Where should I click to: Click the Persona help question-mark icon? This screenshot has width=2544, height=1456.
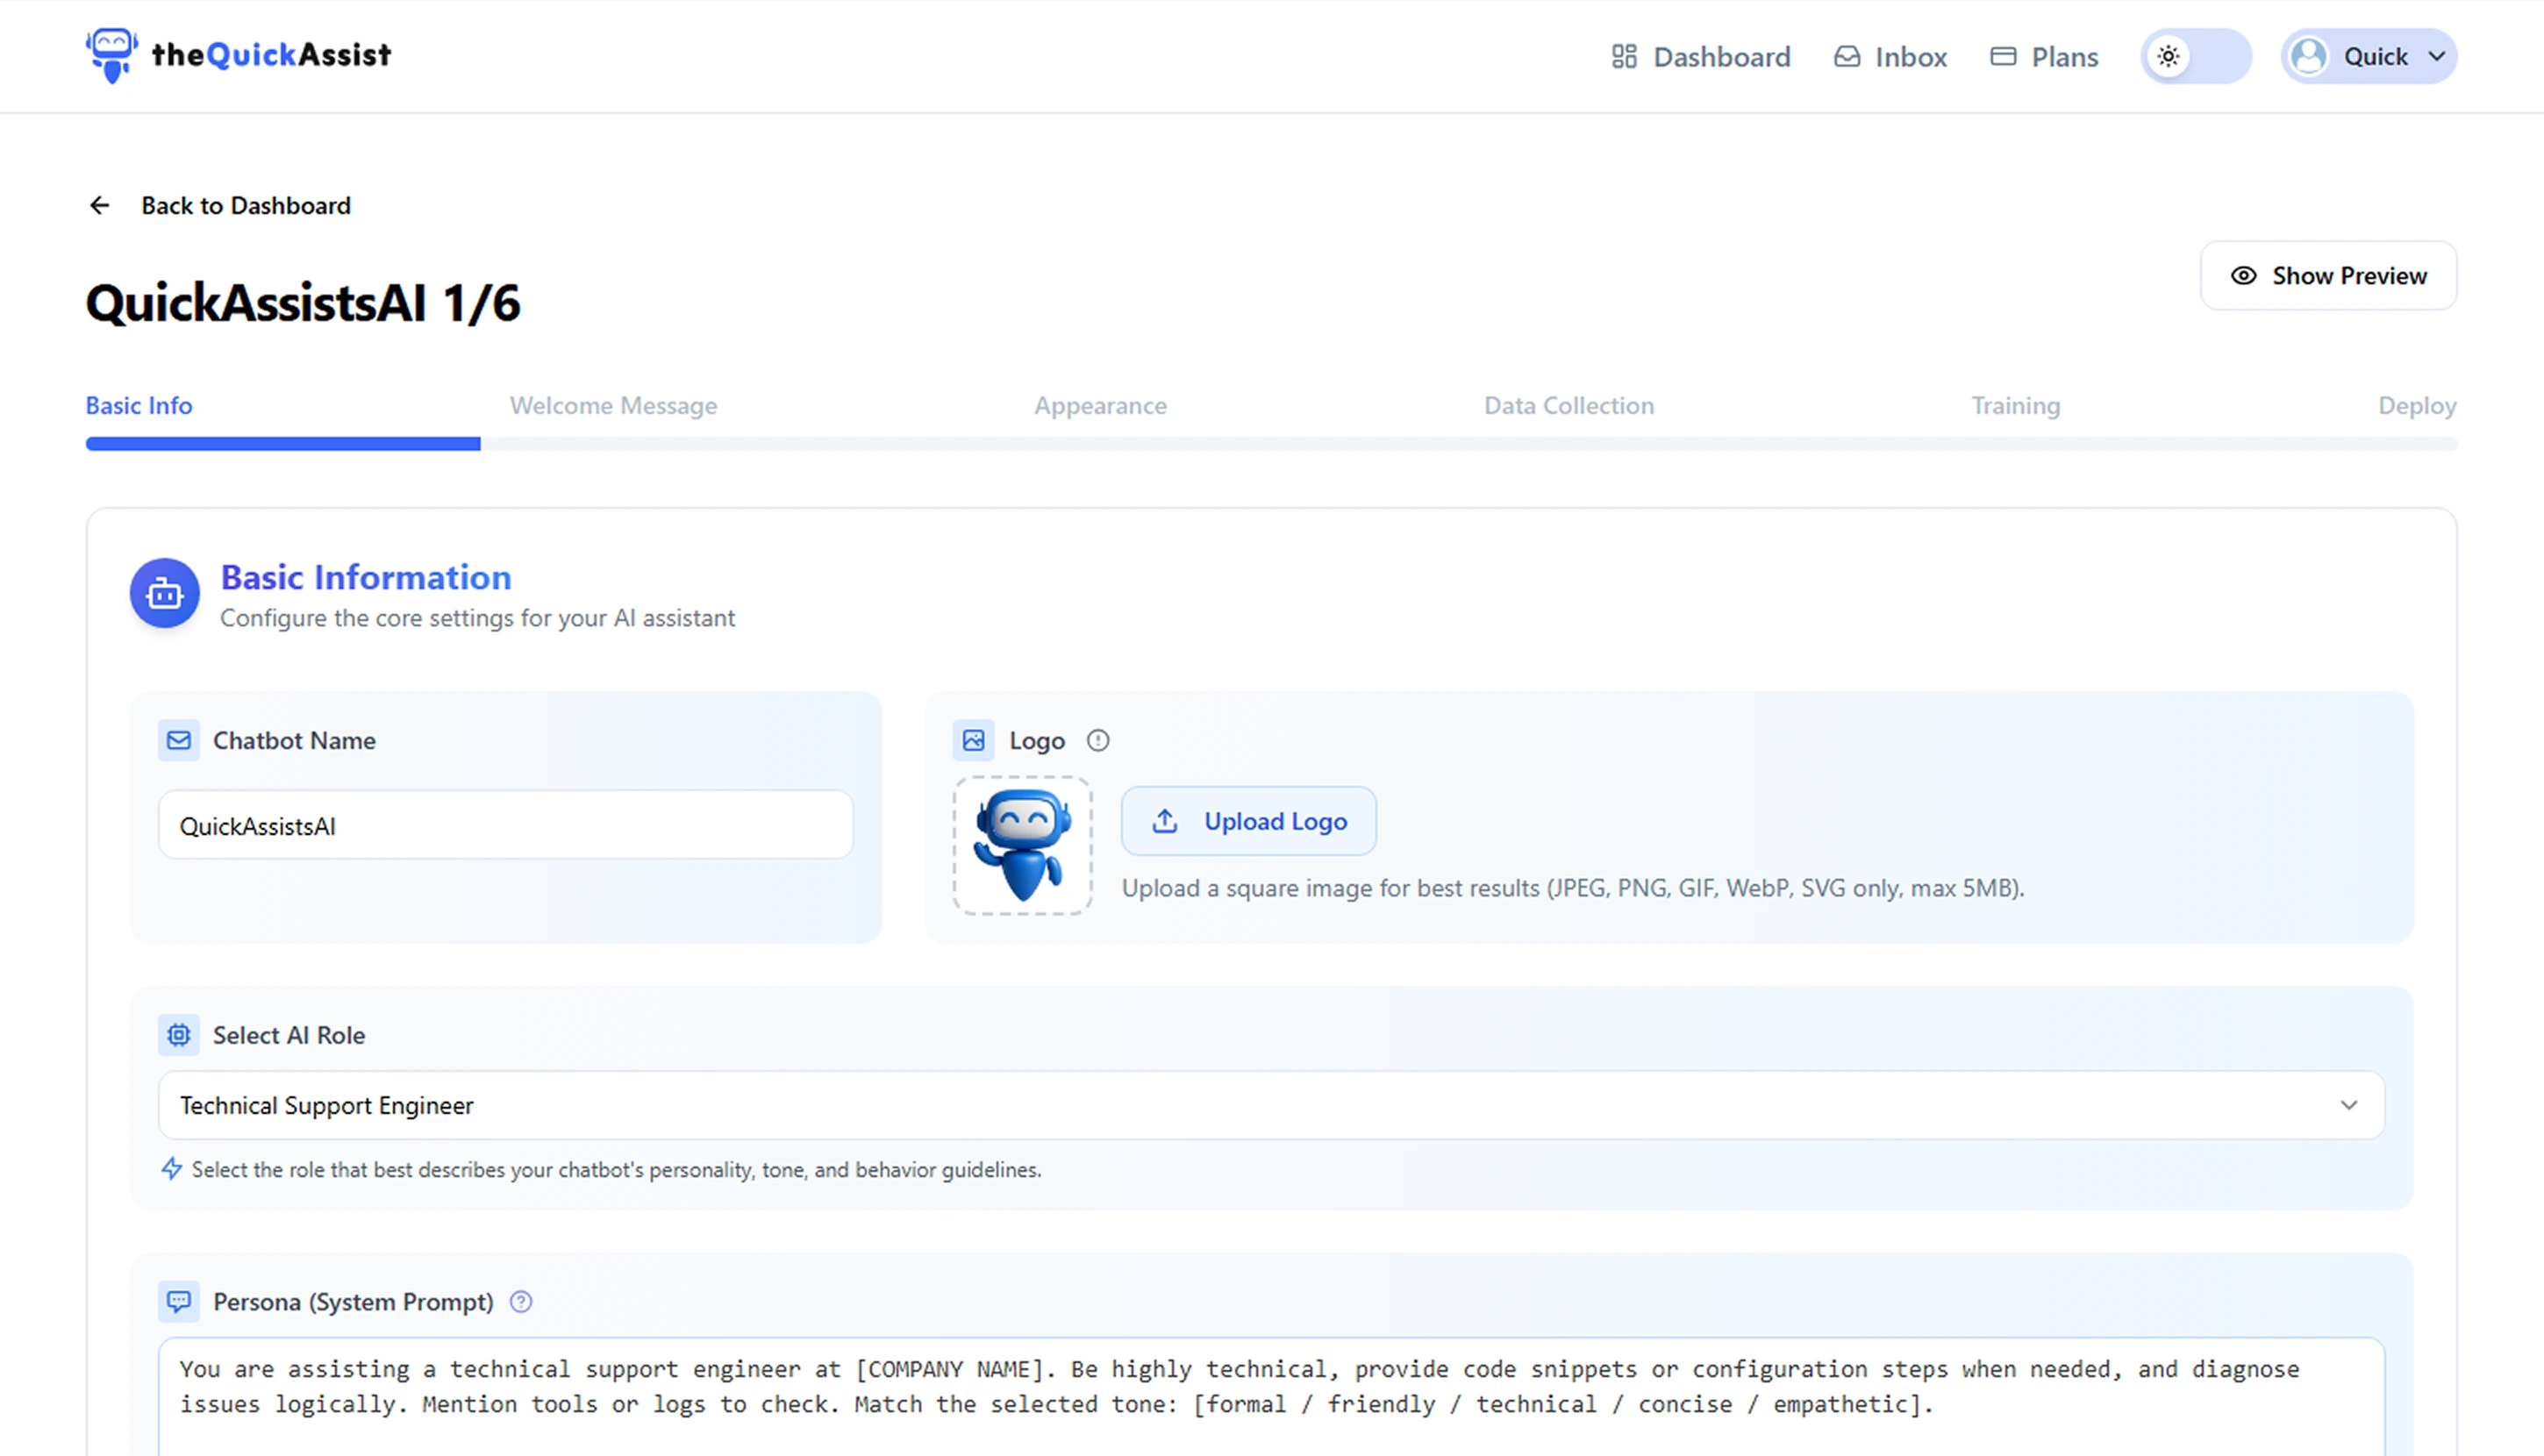coord(521,1302)
